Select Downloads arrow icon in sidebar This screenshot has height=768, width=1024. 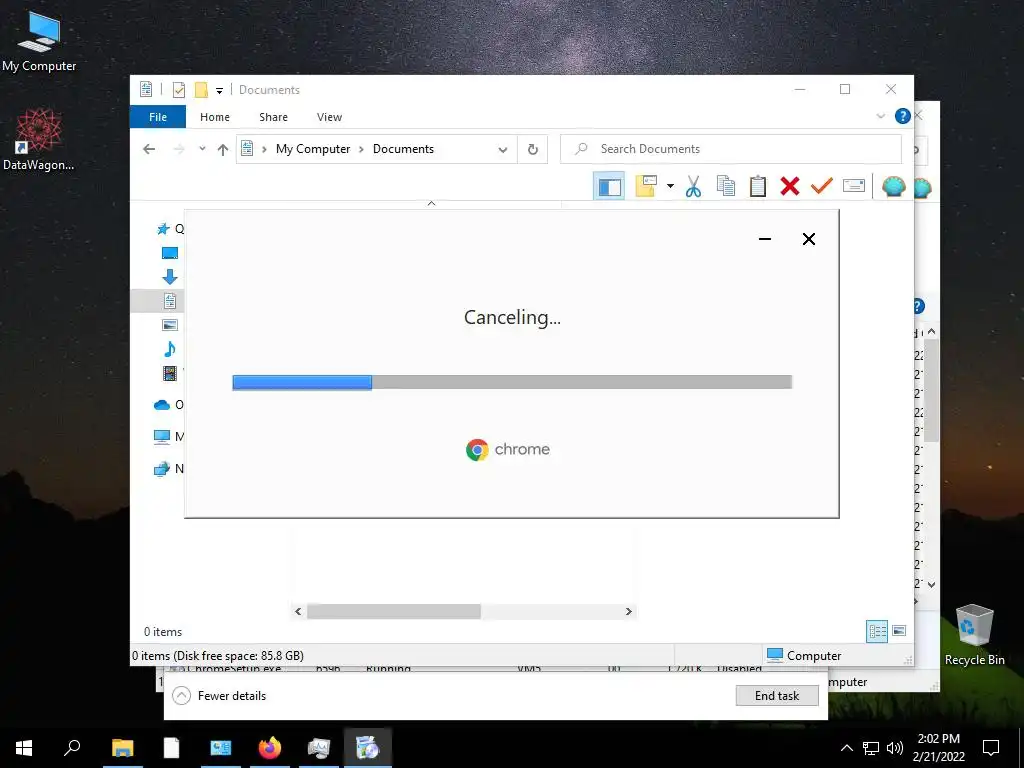pyautogui.click(x=170, y=277)
